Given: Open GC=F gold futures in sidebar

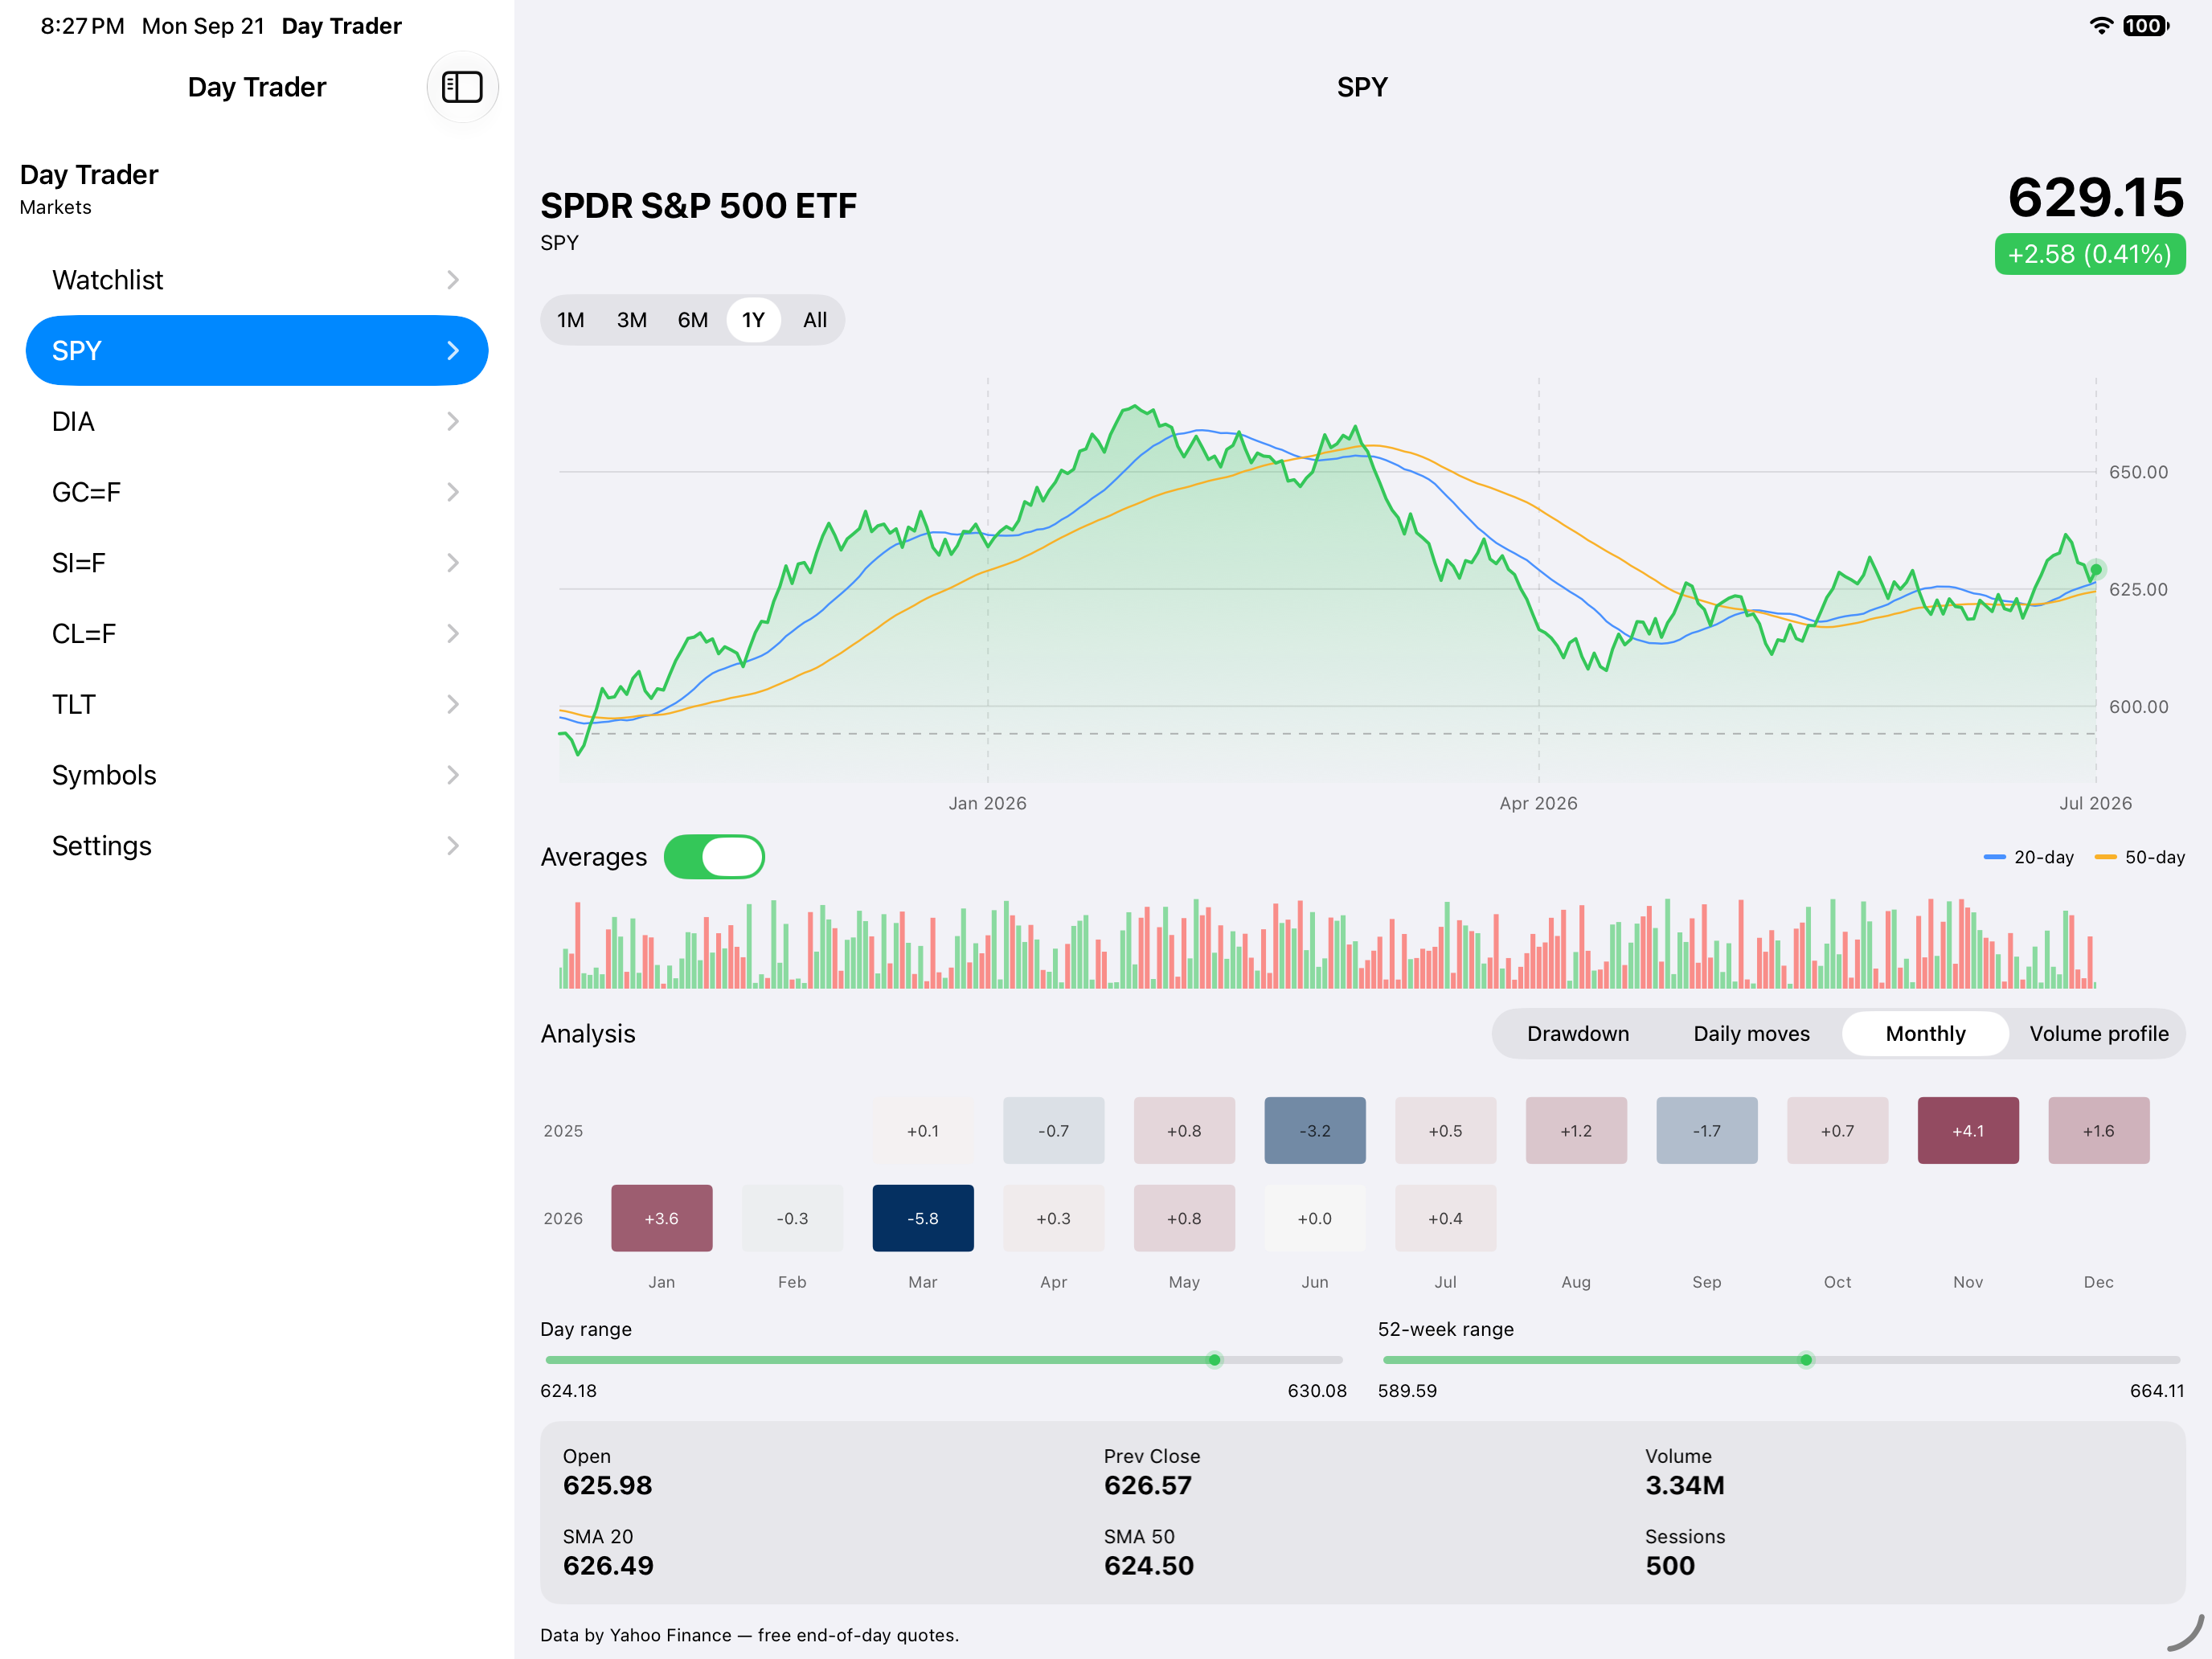Looking at the screenshot, I should [x=257, y=492].
